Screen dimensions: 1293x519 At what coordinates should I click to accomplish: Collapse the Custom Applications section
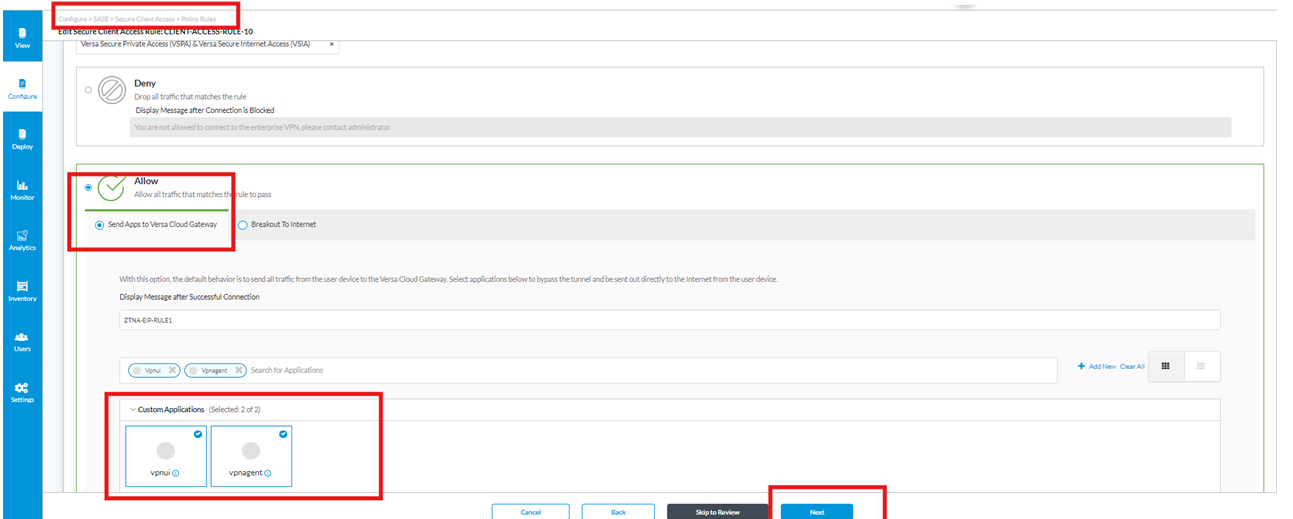(132, 410)
